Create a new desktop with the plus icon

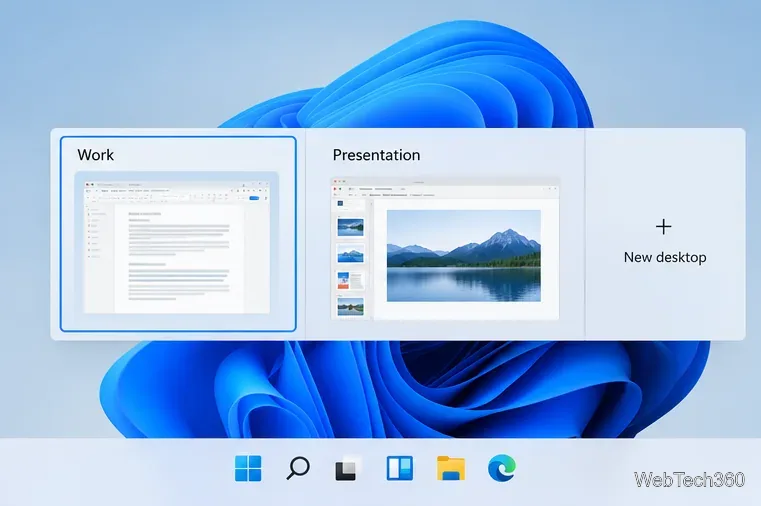pos(663,227)
